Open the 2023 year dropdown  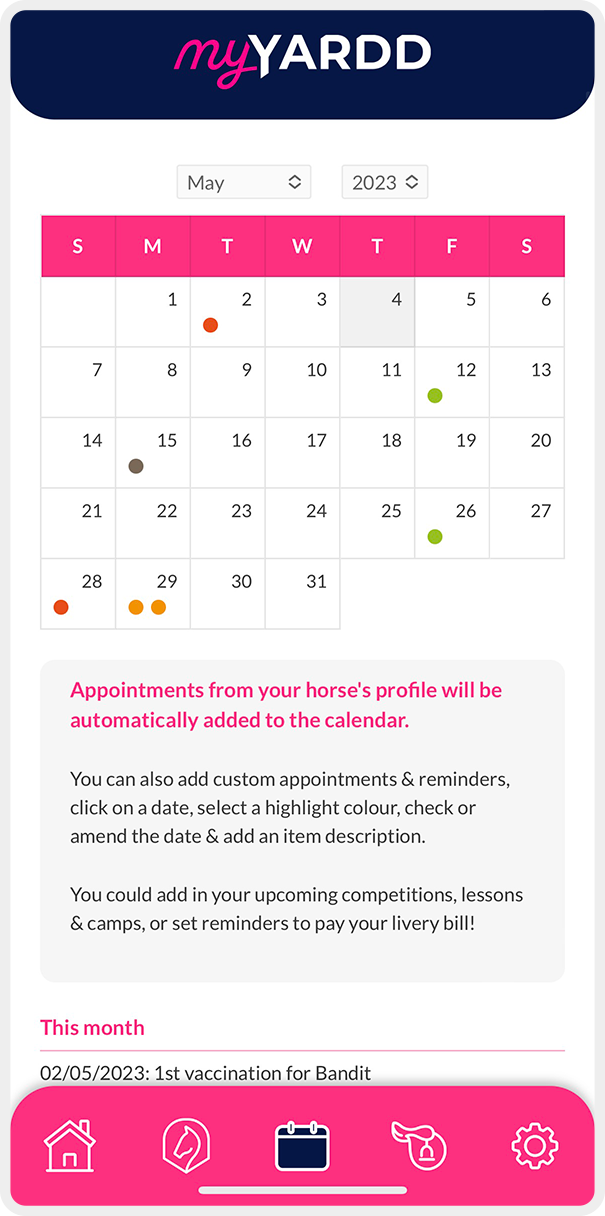(385, 182)
